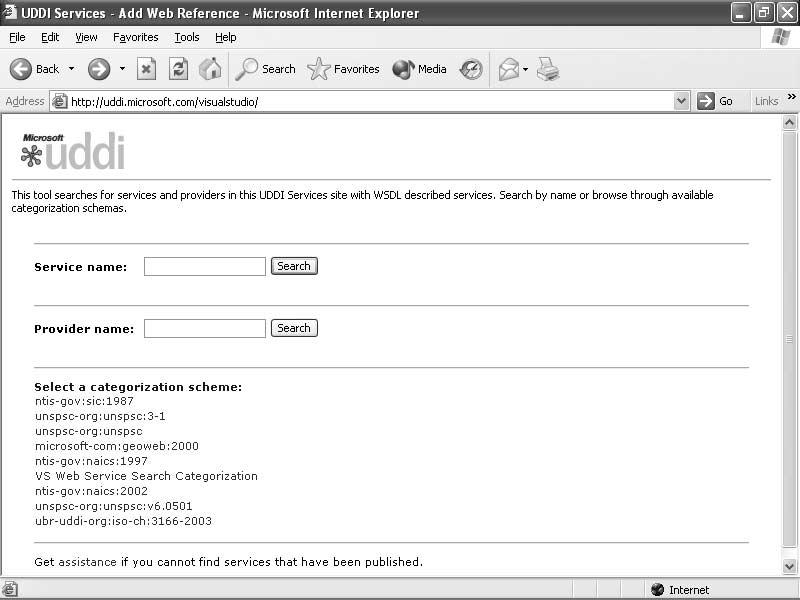The width and height of the screenshot is (800, 600).
Task: Click the Go button
Action: (715, 101)
